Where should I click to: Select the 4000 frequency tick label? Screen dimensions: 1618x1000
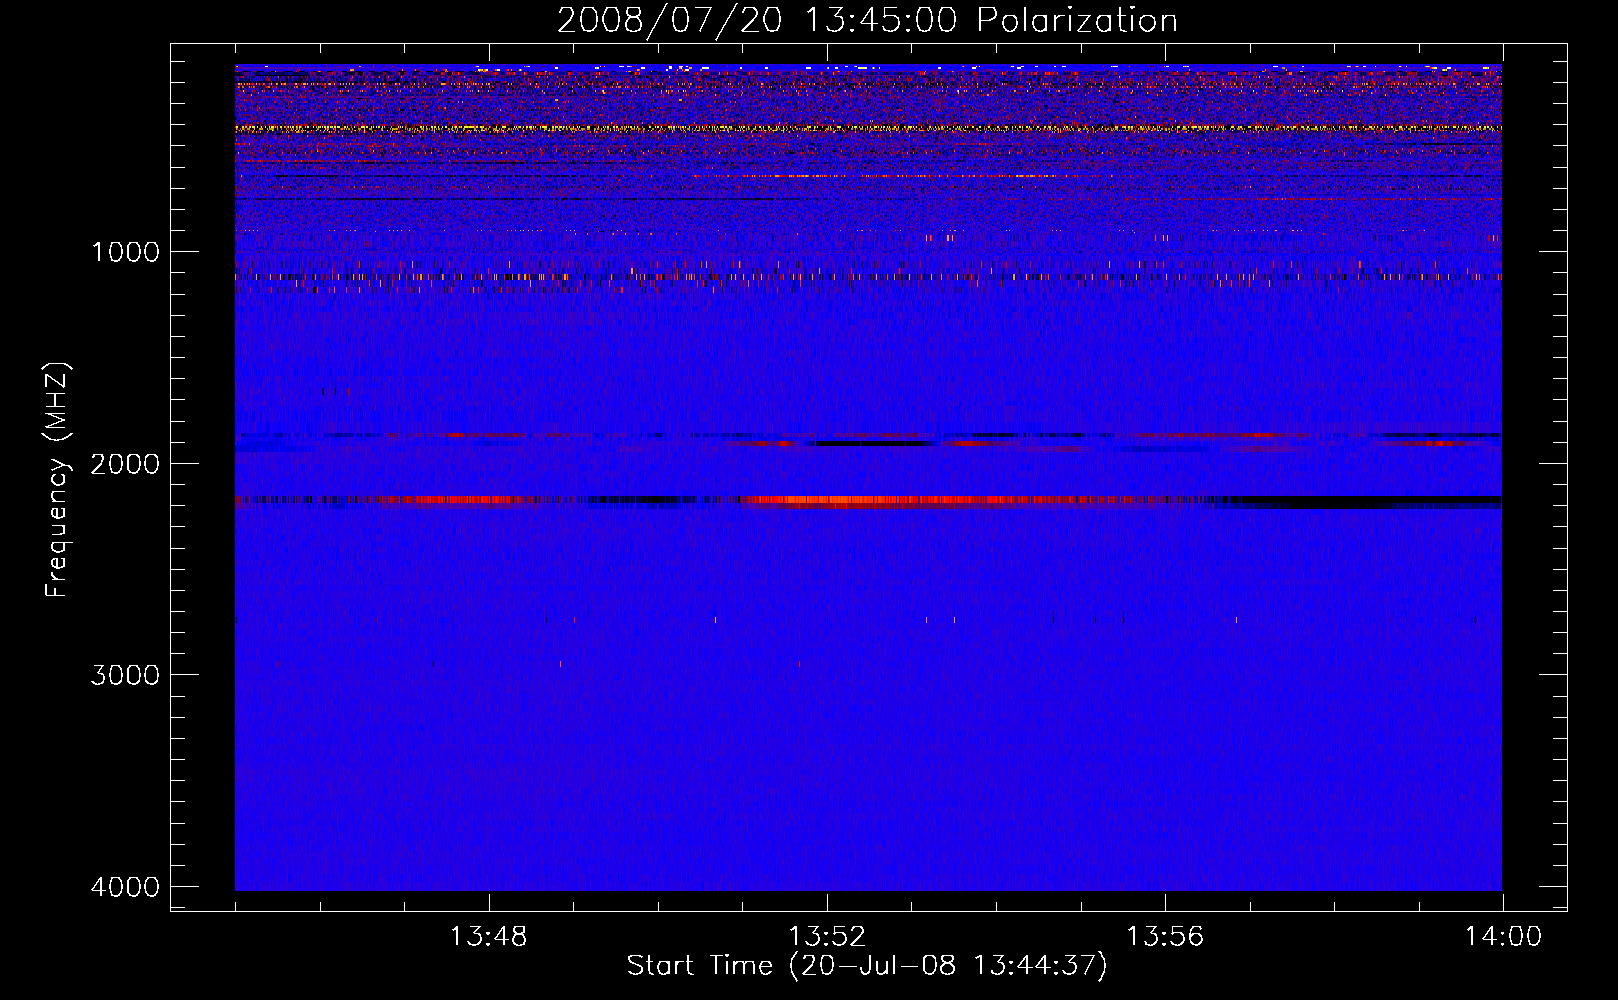(x=125, y=887)
